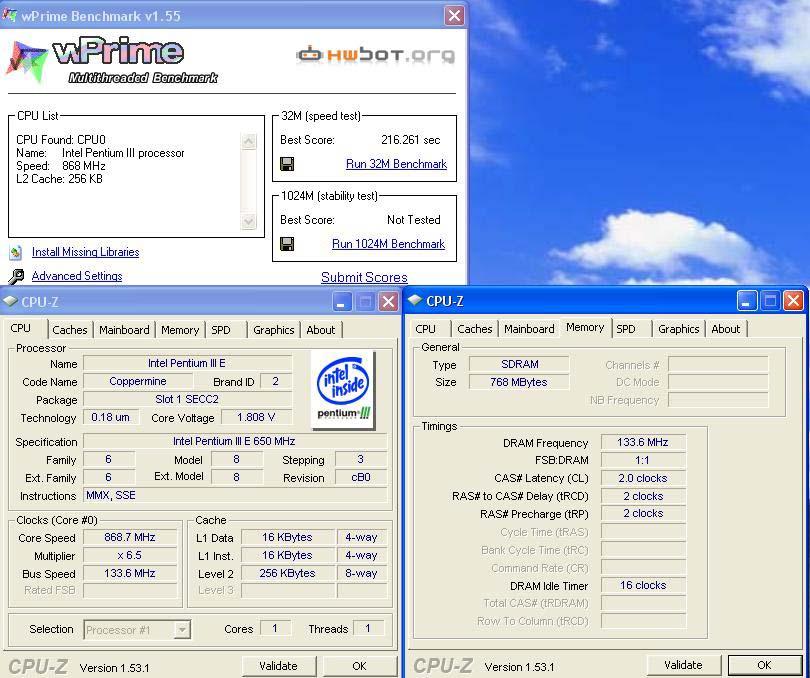Click the Package field Slot 1 SECC2
The height and width of the screenshot is (678, 810).
point(187,399)
